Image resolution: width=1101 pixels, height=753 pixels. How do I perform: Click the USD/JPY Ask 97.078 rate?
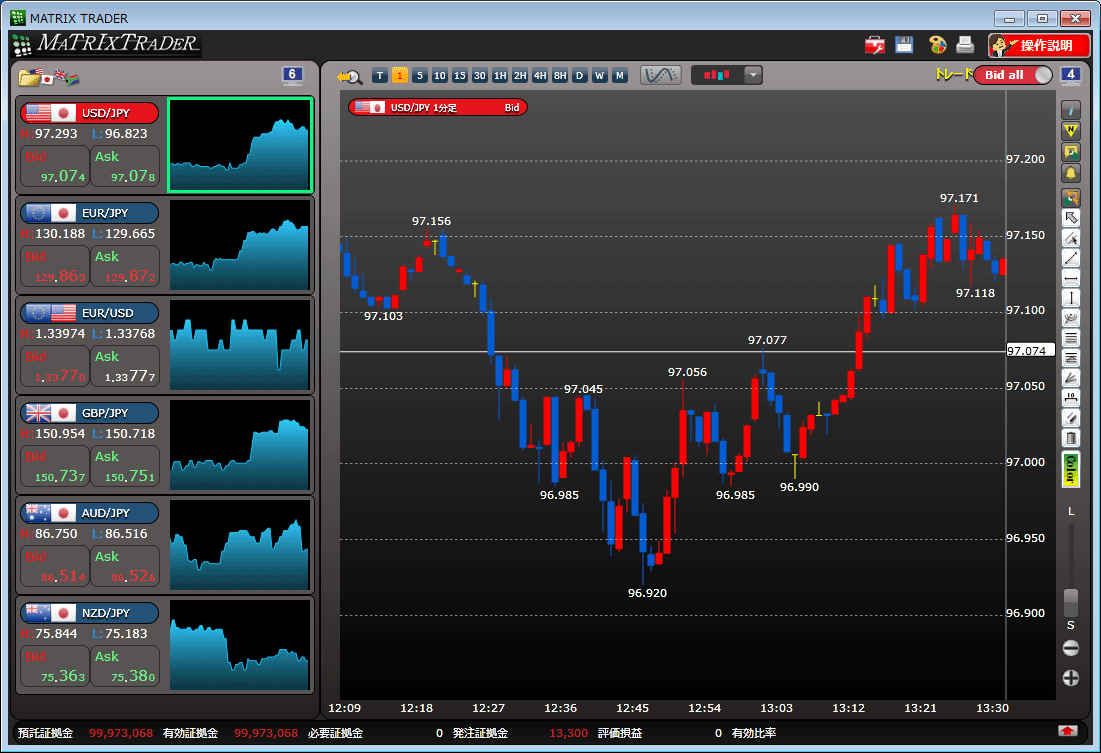tap(125, 166)
